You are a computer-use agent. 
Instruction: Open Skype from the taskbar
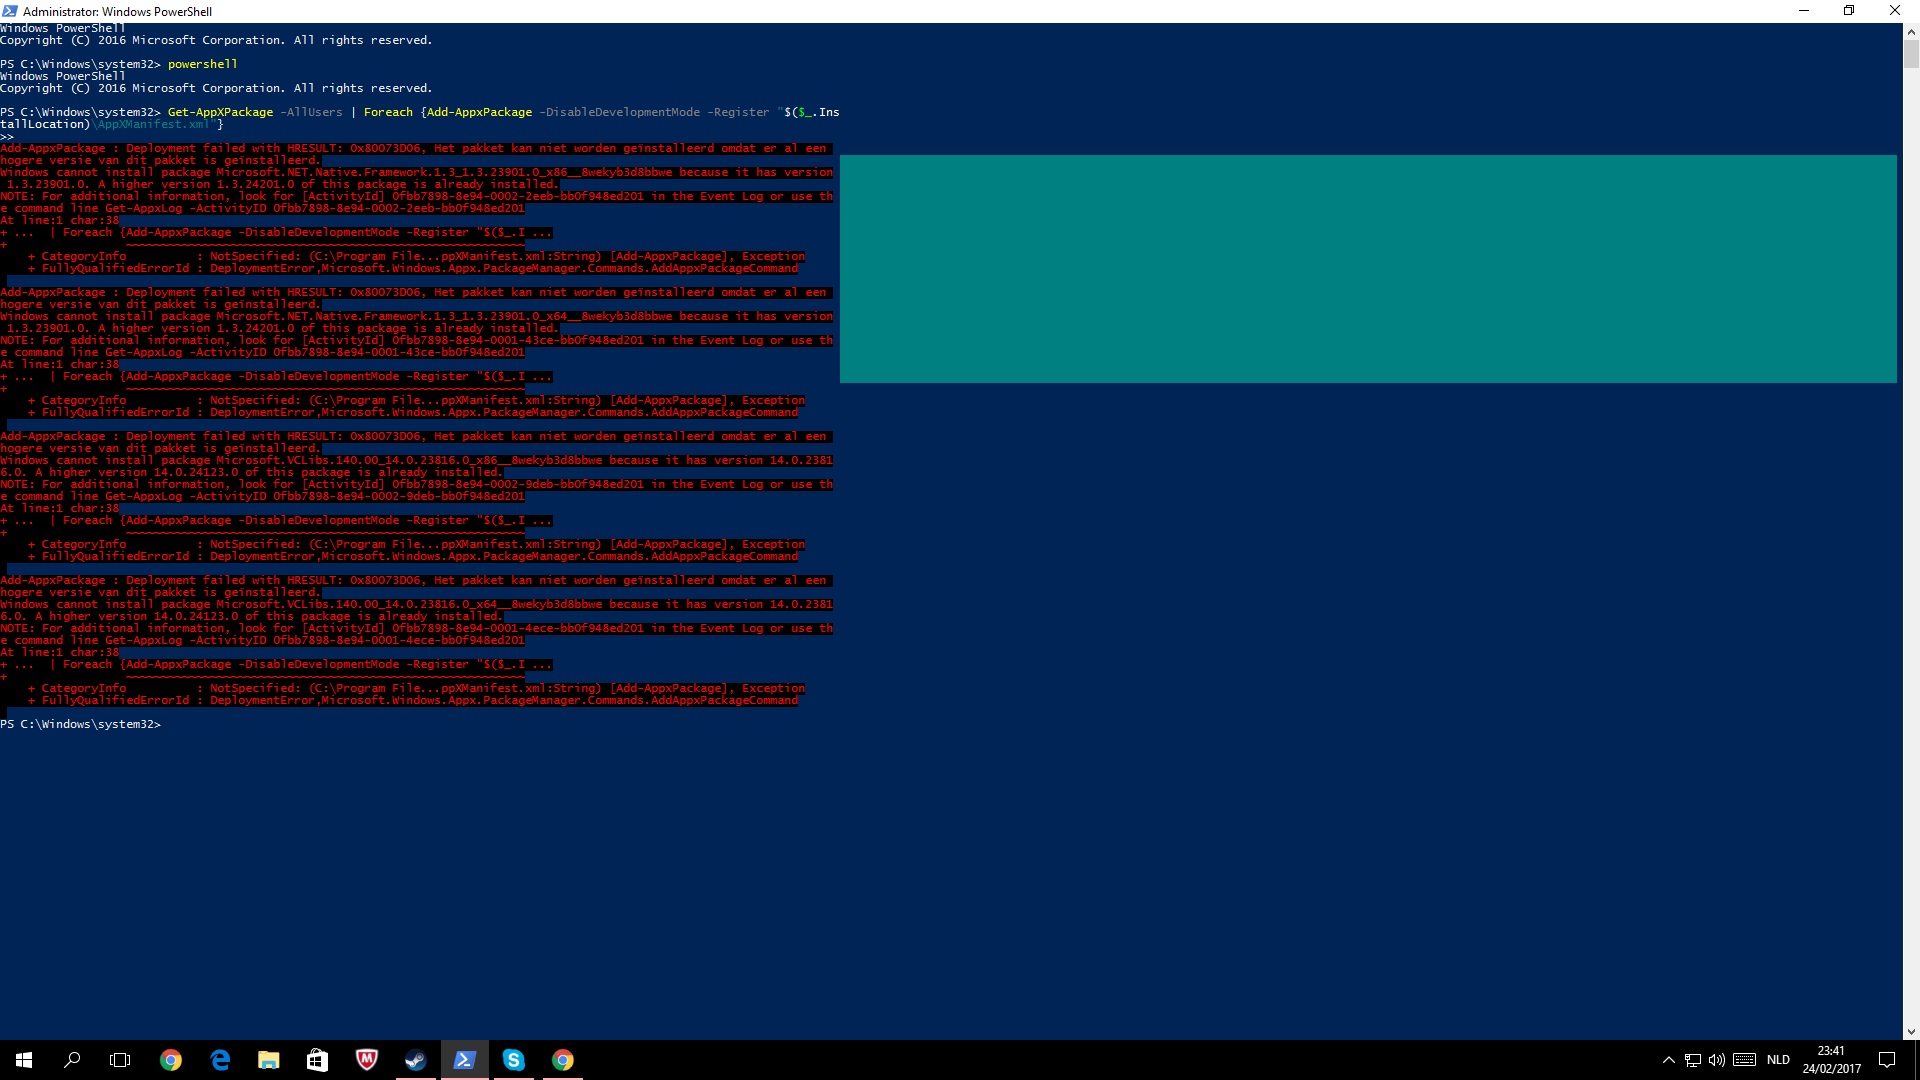coord(513,1060)
